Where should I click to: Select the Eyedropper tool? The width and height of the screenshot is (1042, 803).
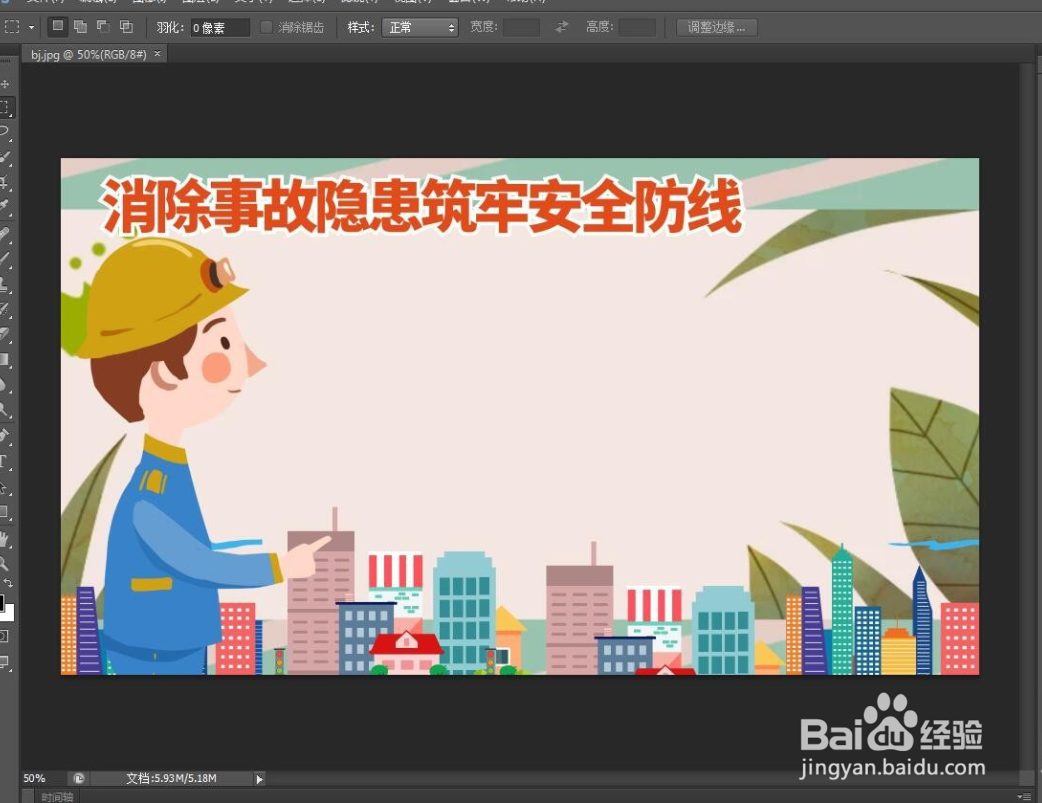[7, 205]
